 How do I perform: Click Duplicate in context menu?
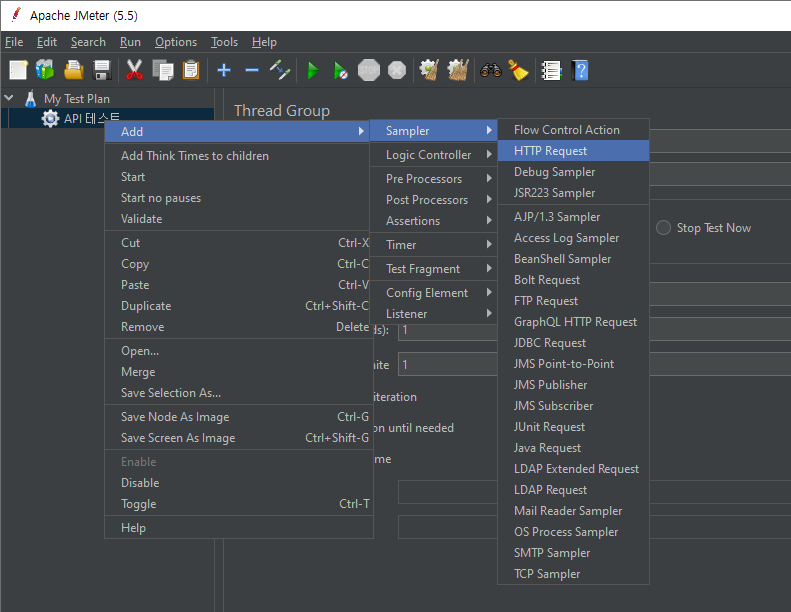[x=237, y=306]
